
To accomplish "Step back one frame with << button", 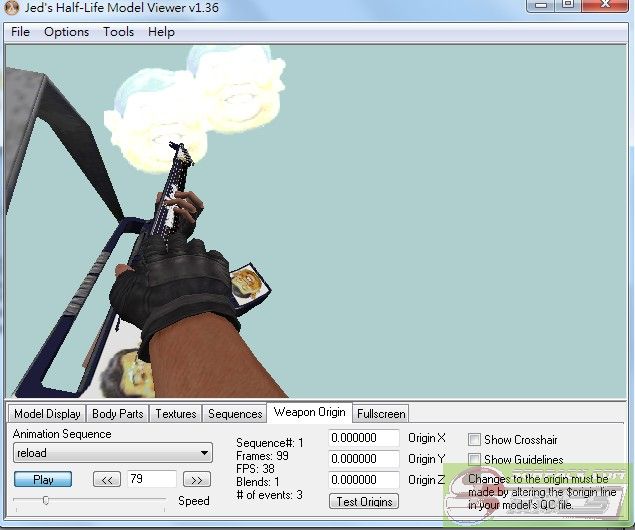I will pyautogui.click(x=106, y=480).
